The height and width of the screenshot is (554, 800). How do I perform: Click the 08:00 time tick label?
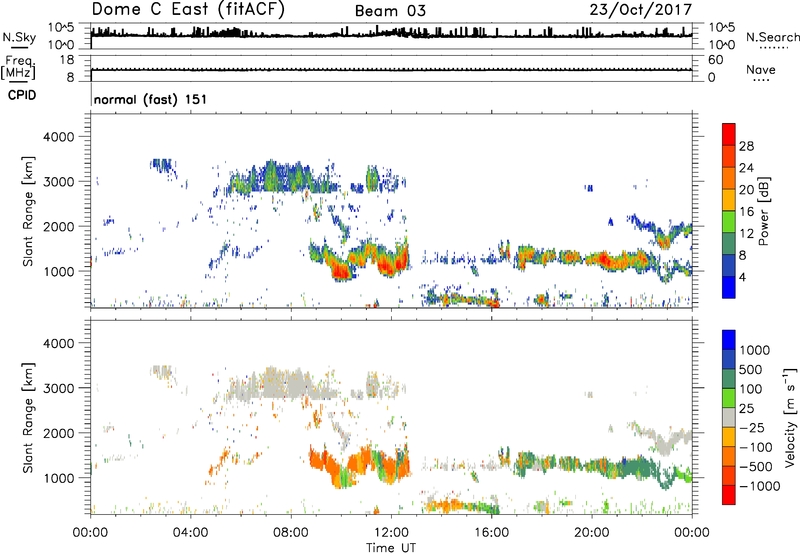(x=291, y=533)
